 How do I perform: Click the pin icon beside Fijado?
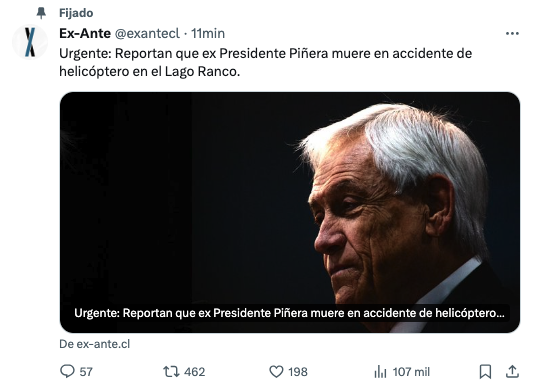point(41,13)
